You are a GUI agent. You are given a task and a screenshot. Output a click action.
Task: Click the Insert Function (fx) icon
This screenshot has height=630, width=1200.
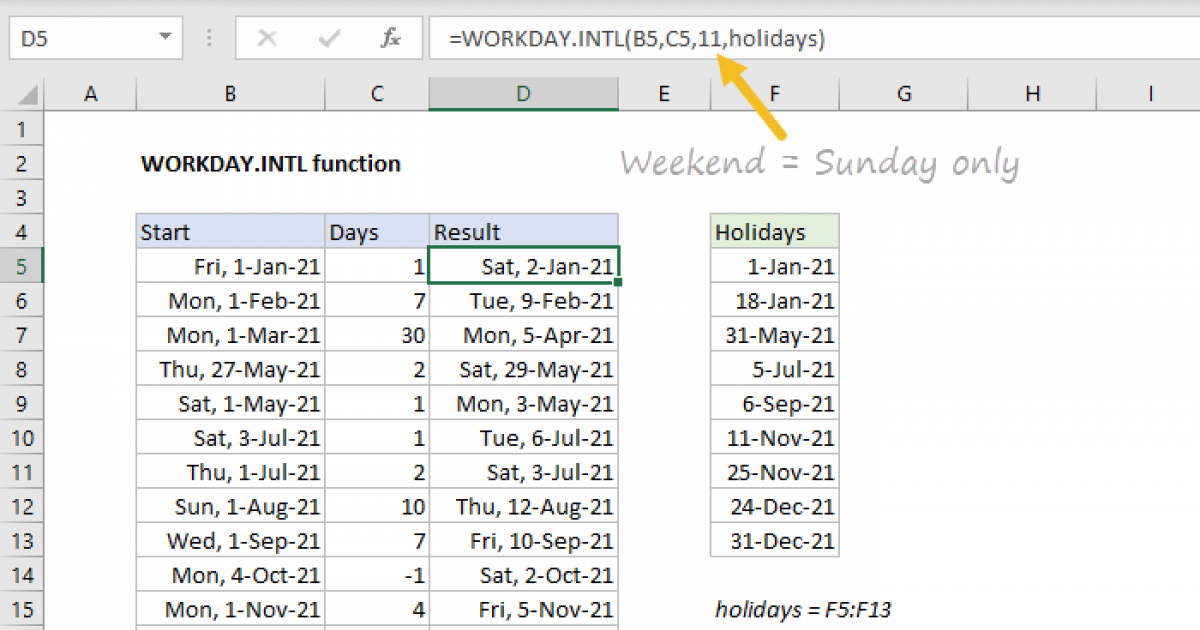(x=390, y=39)
